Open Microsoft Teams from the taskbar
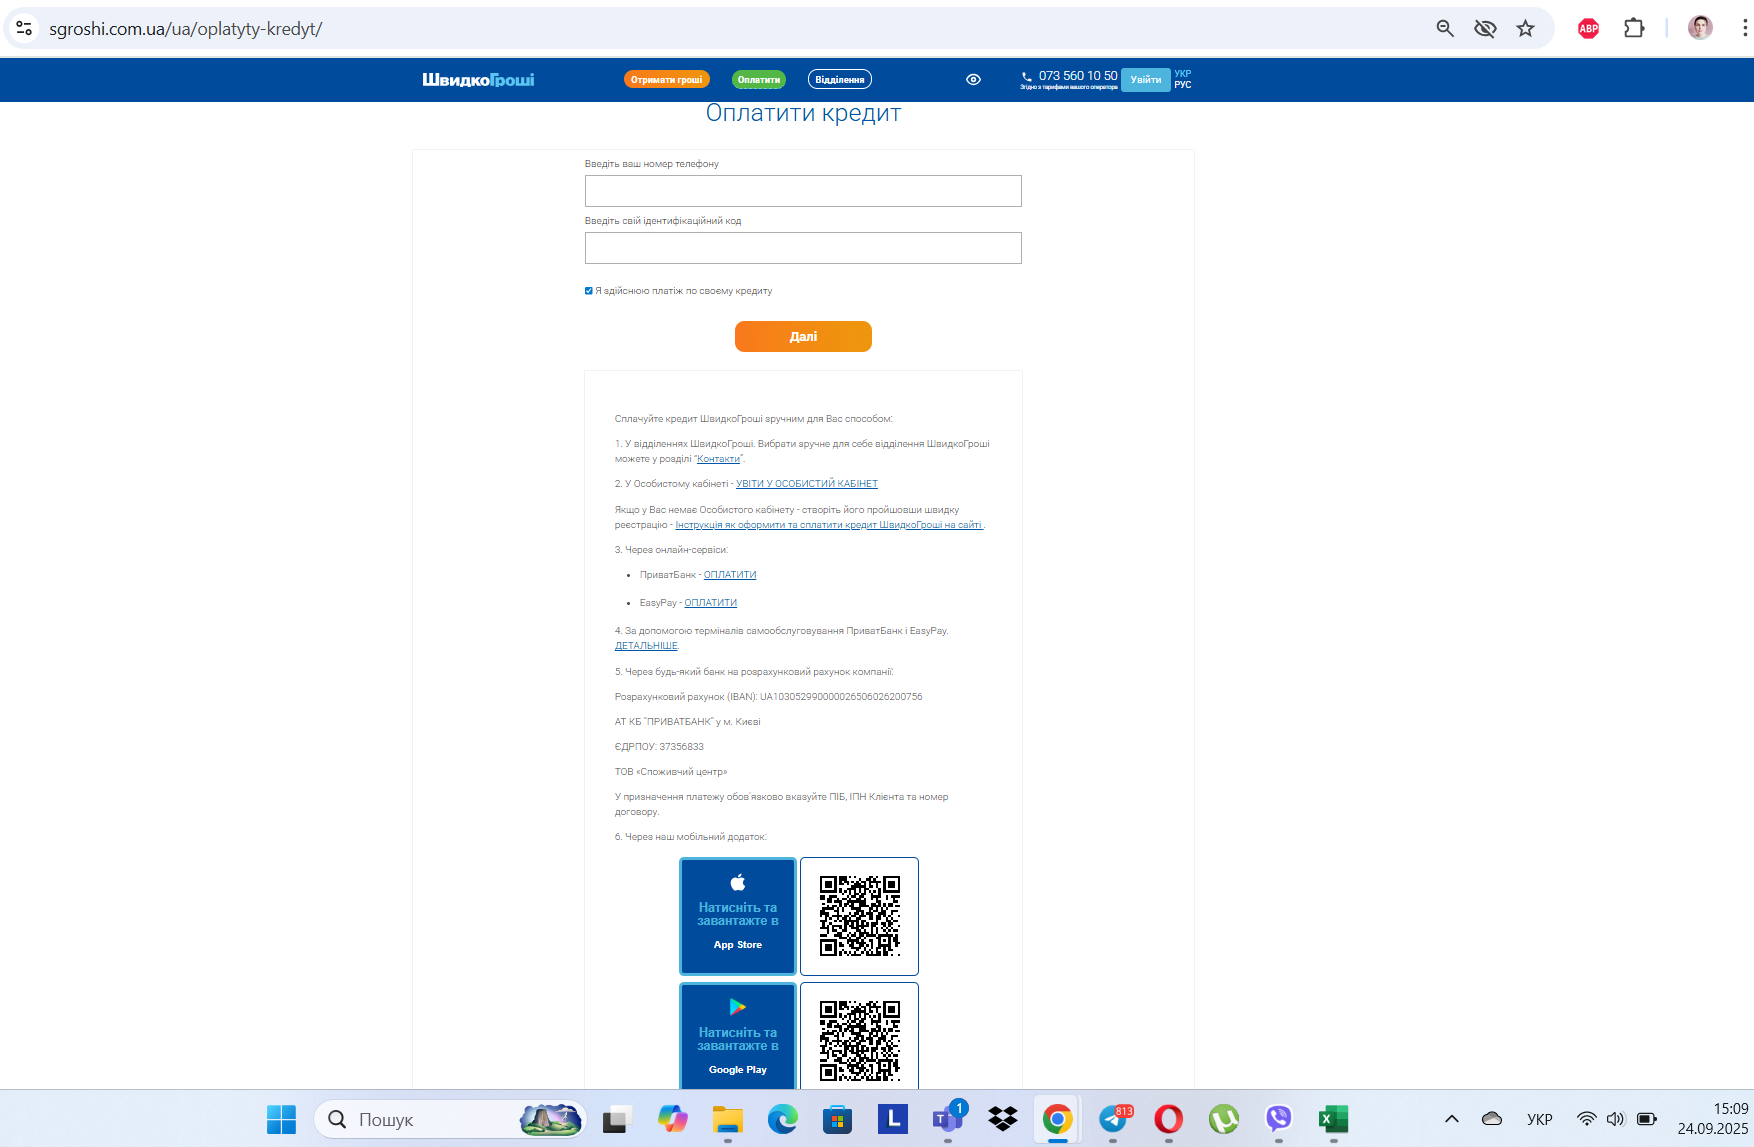This screenshot has width=1754, height=1147. pyautogui.click(x=947, y=1119)
